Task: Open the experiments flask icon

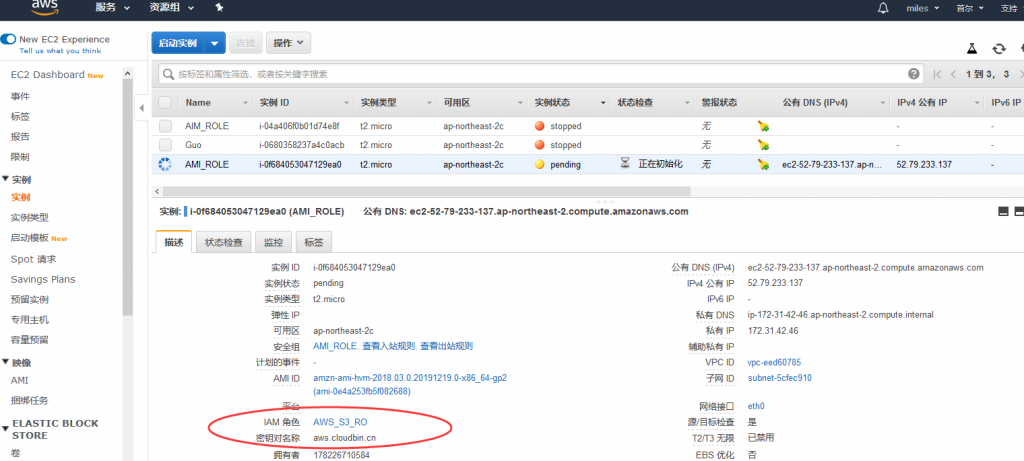Action: 972,48
